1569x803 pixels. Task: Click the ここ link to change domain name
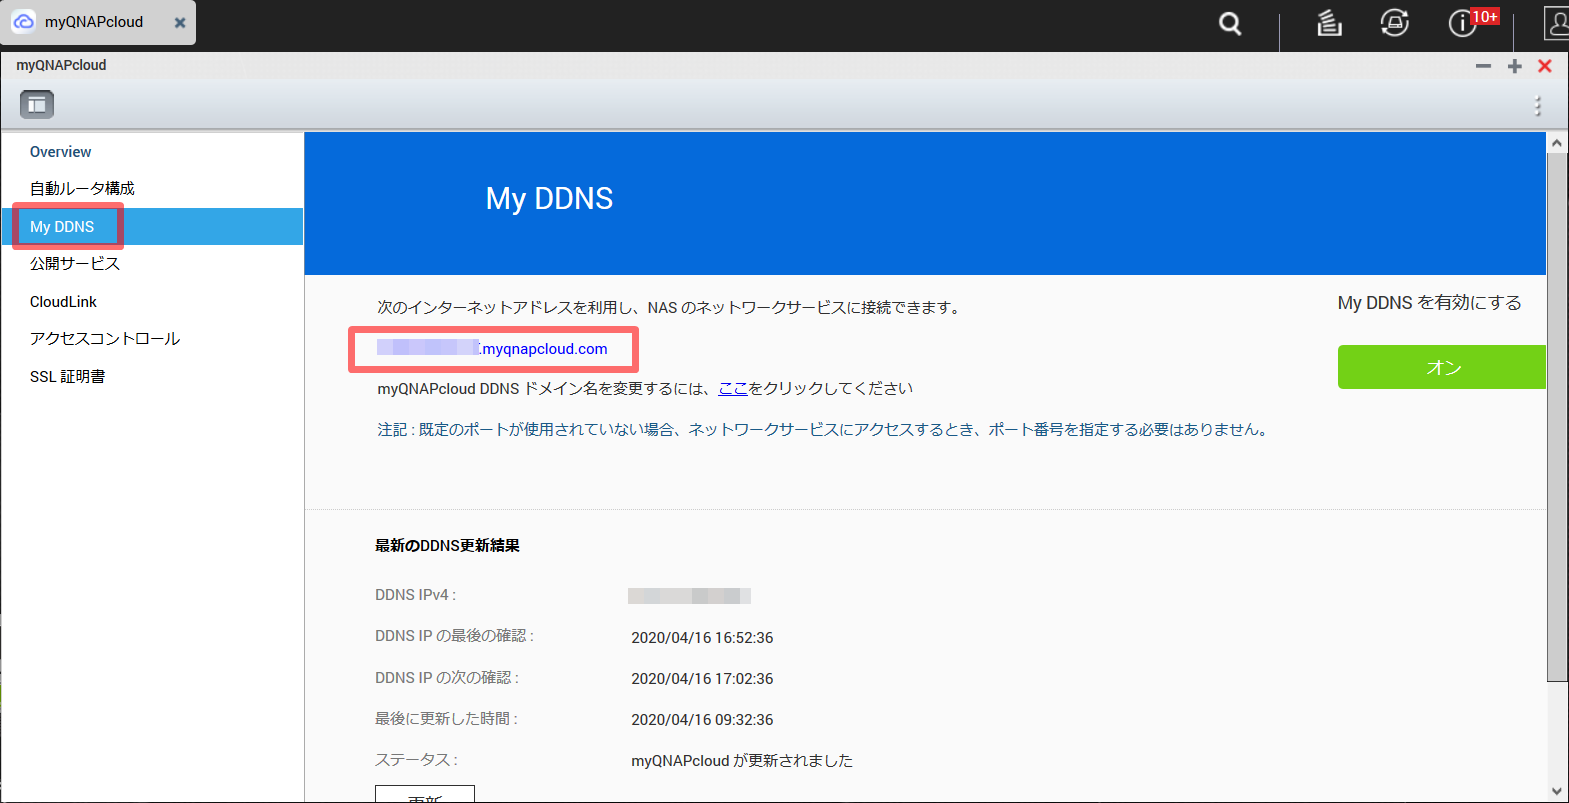click(733, 388)
